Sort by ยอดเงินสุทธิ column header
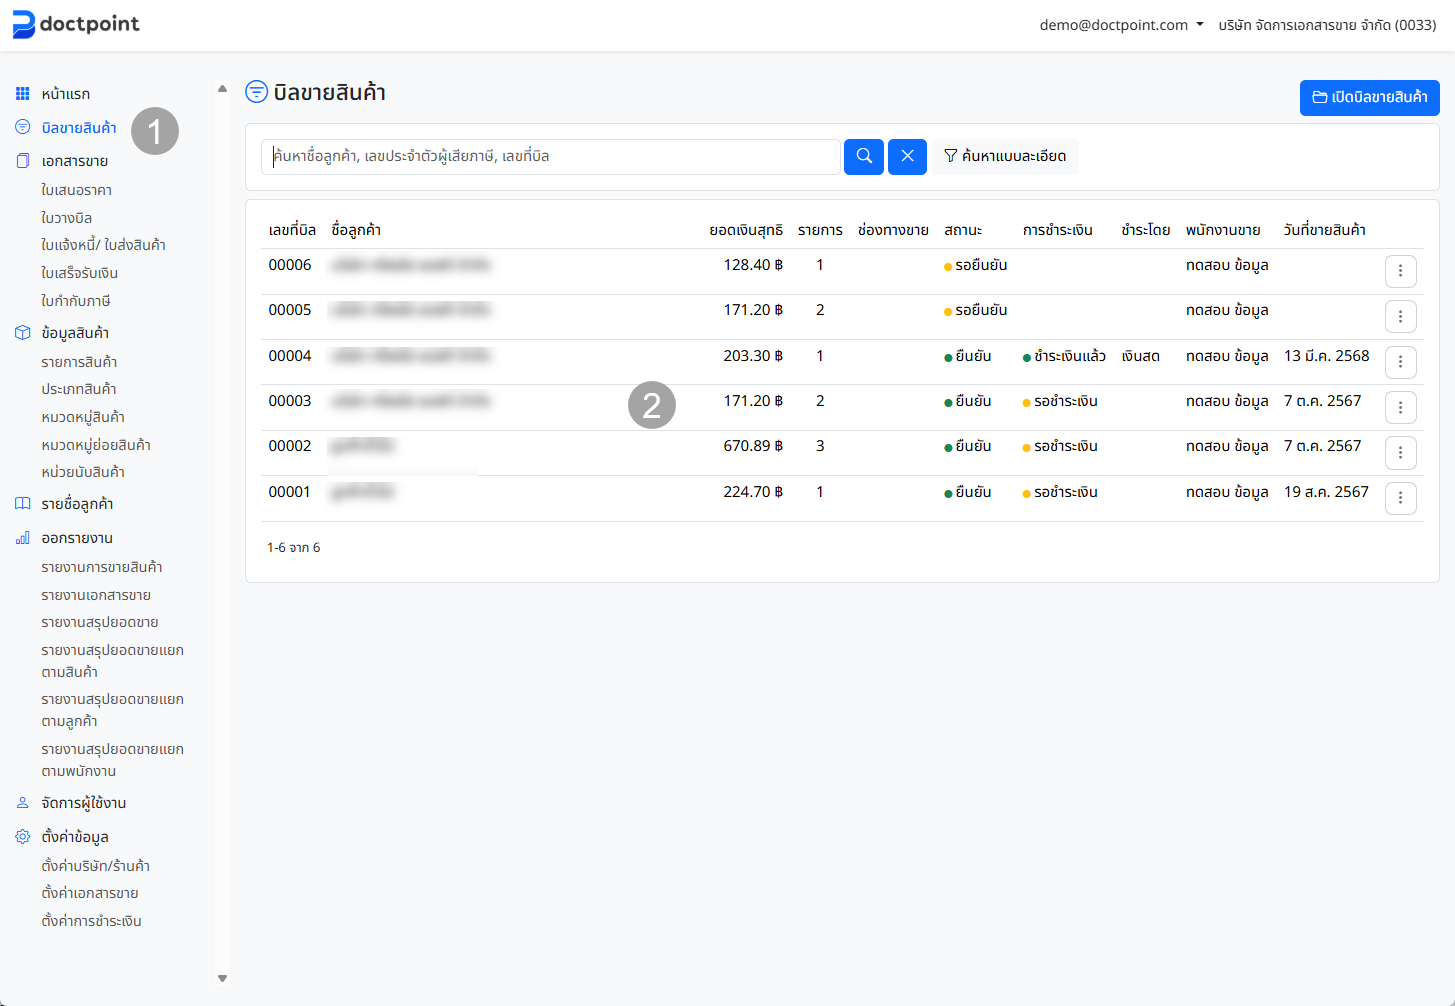Image resolution: width=1455 pixels, height=1006 pixels. coord(745,230)
